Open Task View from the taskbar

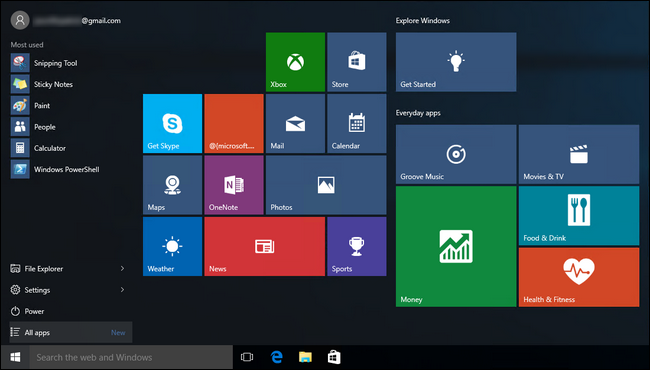[247, 357]
